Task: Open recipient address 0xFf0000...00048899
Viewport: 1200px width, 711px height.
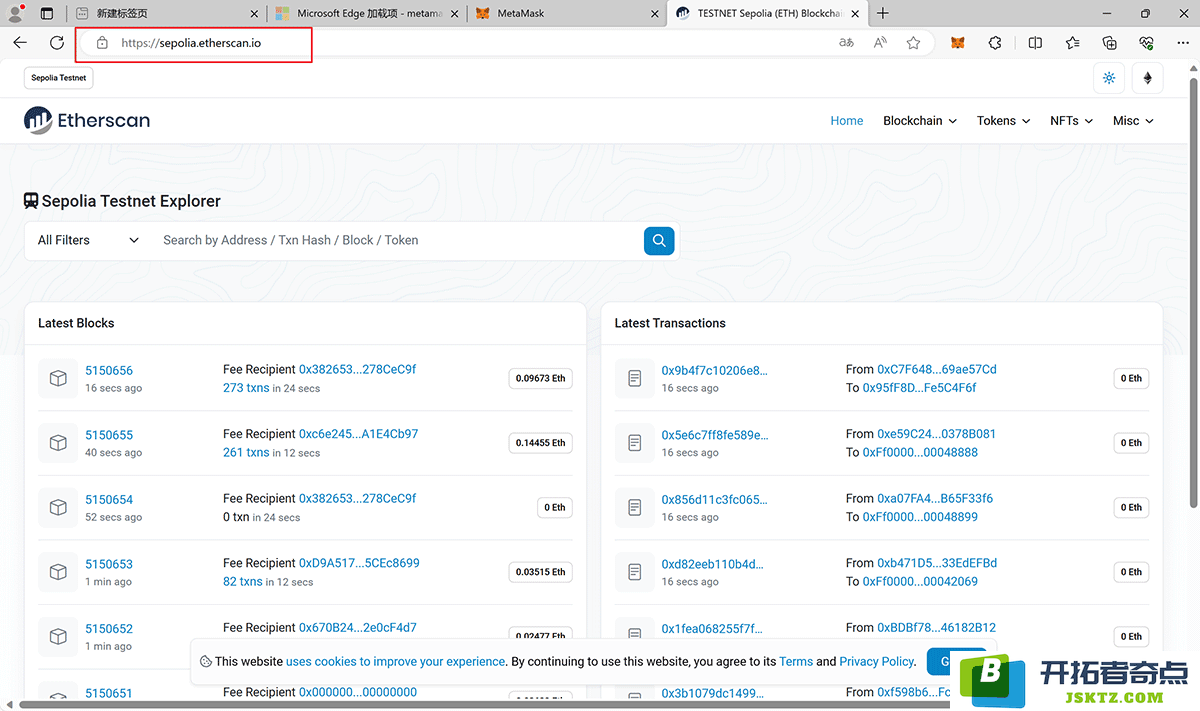Action: 920,516
